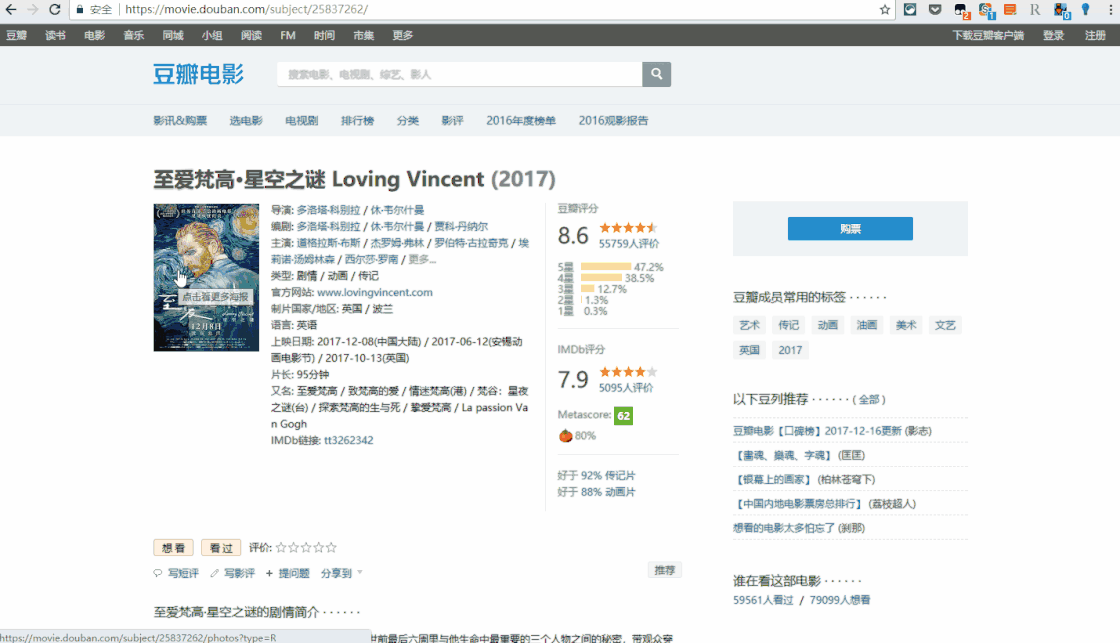This screenshot has height=643, width=1120.
Task: Open 音乐 in the top bar
Action: pos(134,35)
